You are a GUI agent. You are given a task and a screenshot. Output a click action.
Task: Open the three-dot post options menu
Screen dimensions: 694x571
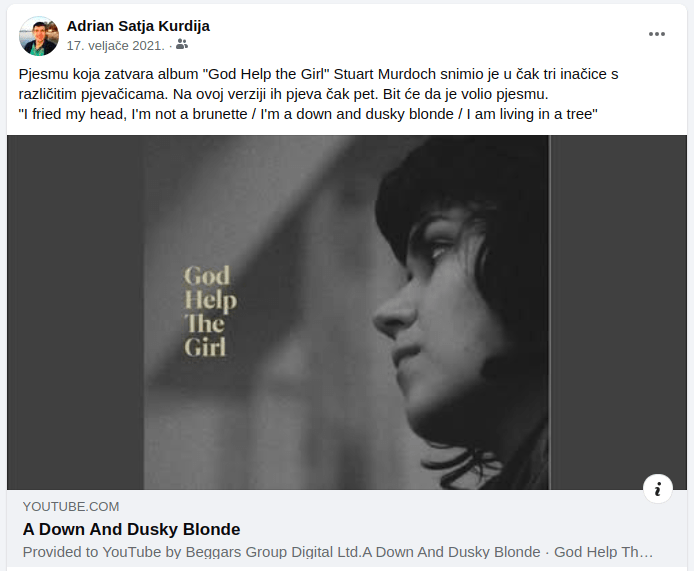point(656,34)
